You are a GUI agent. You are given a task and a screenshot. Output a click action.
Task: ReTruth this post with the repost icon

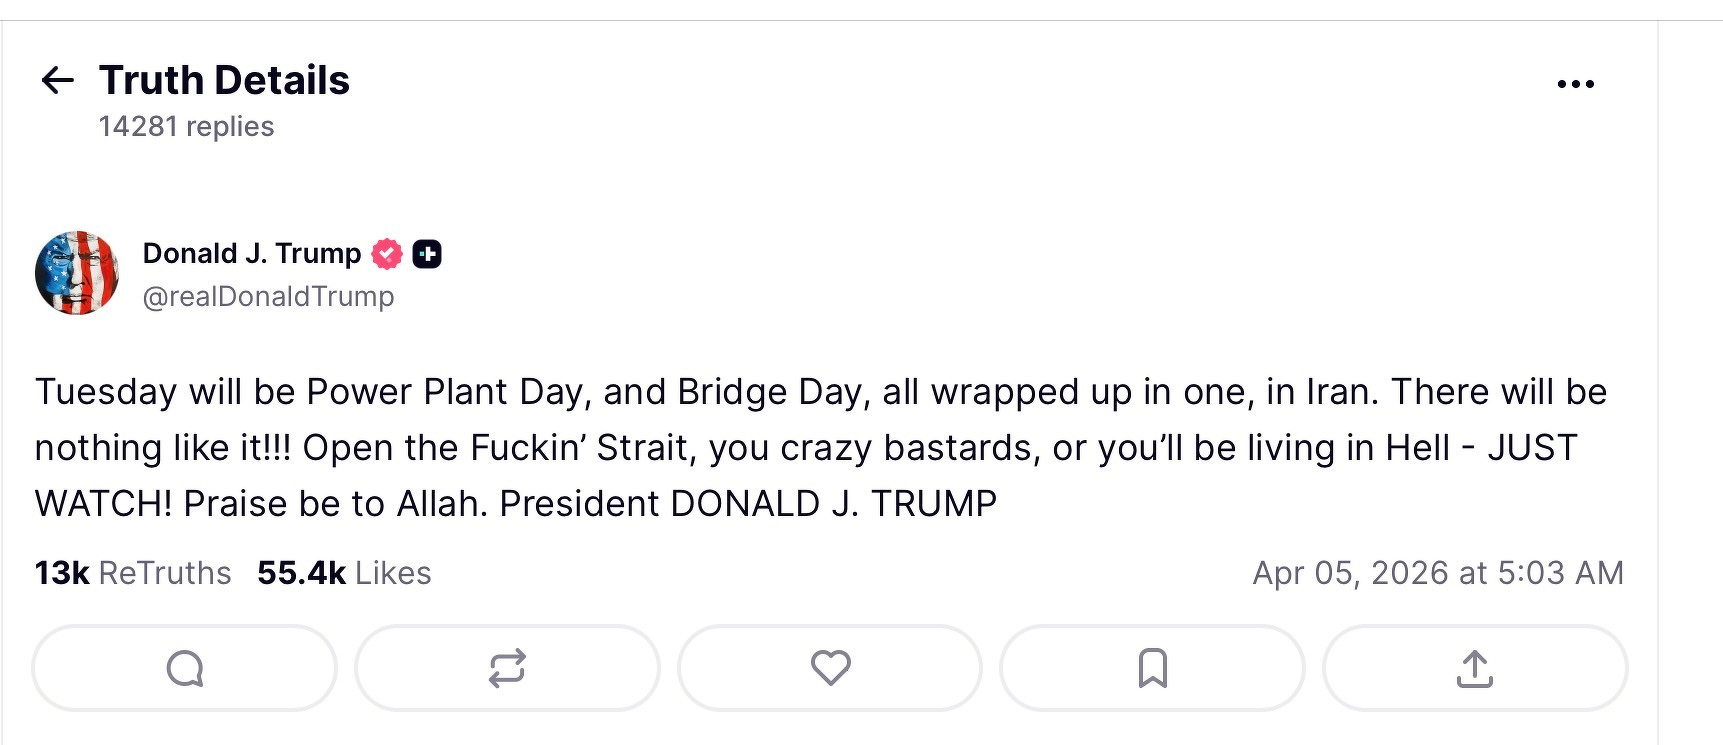tap(507, 668)
